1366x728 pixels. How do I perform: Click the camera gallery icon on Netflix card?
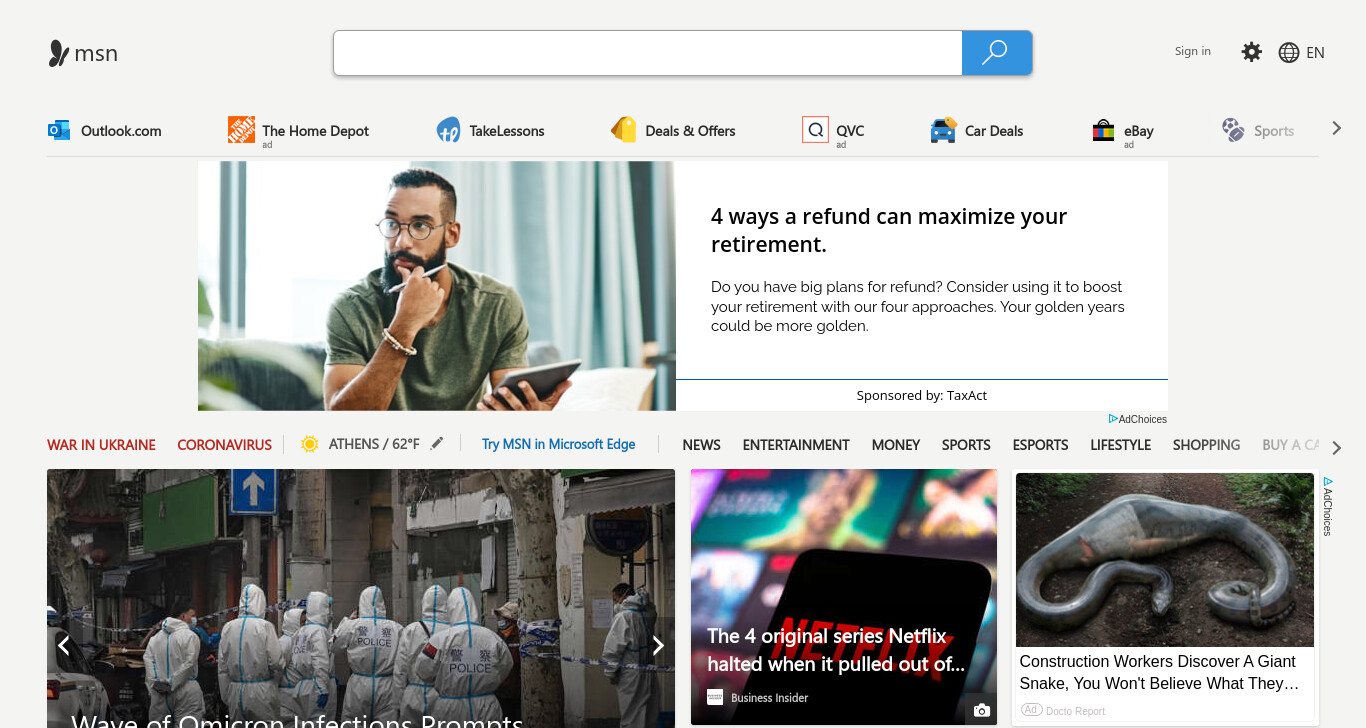[x=982, y=710]
